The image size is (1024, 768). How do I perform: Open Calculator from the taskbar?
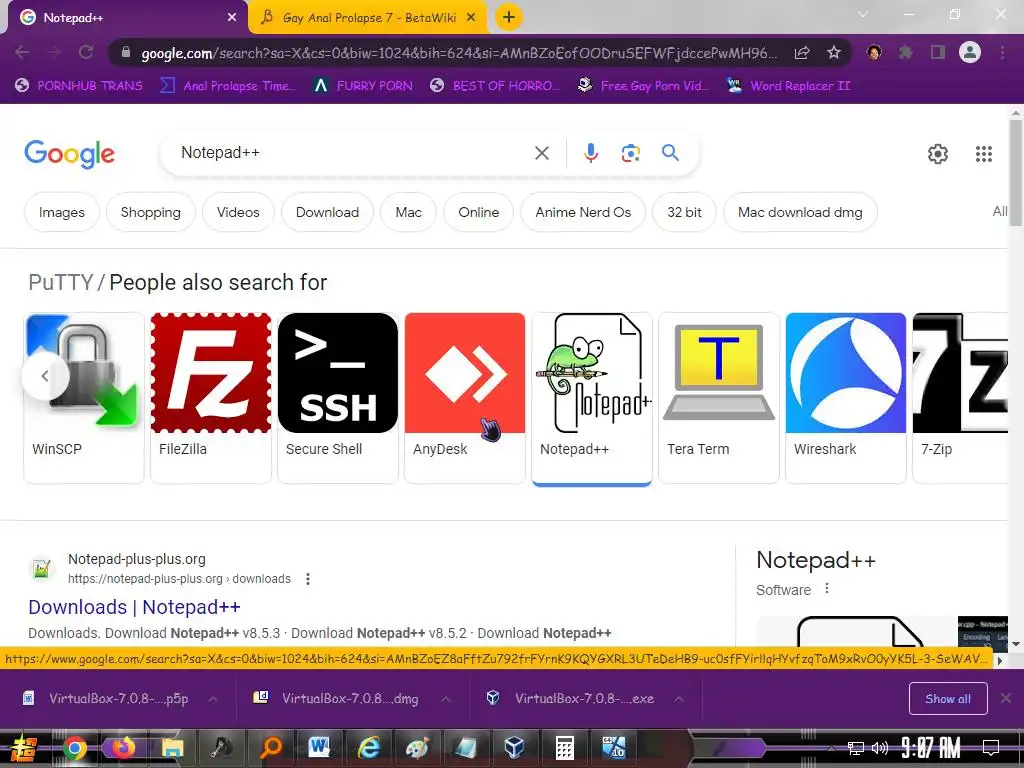point(564,748)
